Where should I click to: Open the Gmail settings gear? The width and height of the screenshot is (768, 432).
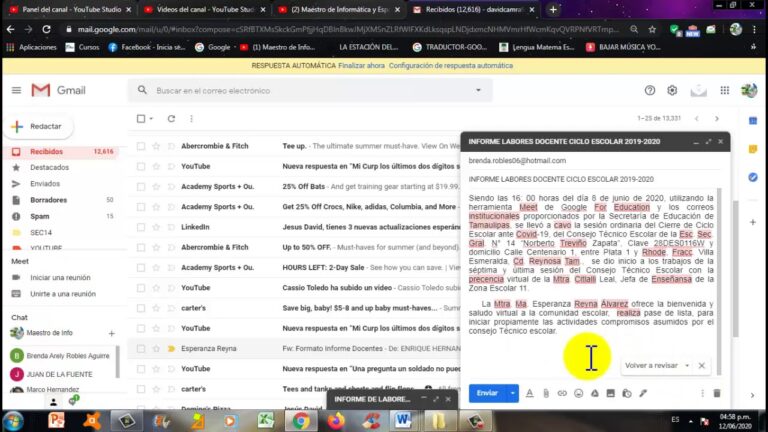point(672,90)
